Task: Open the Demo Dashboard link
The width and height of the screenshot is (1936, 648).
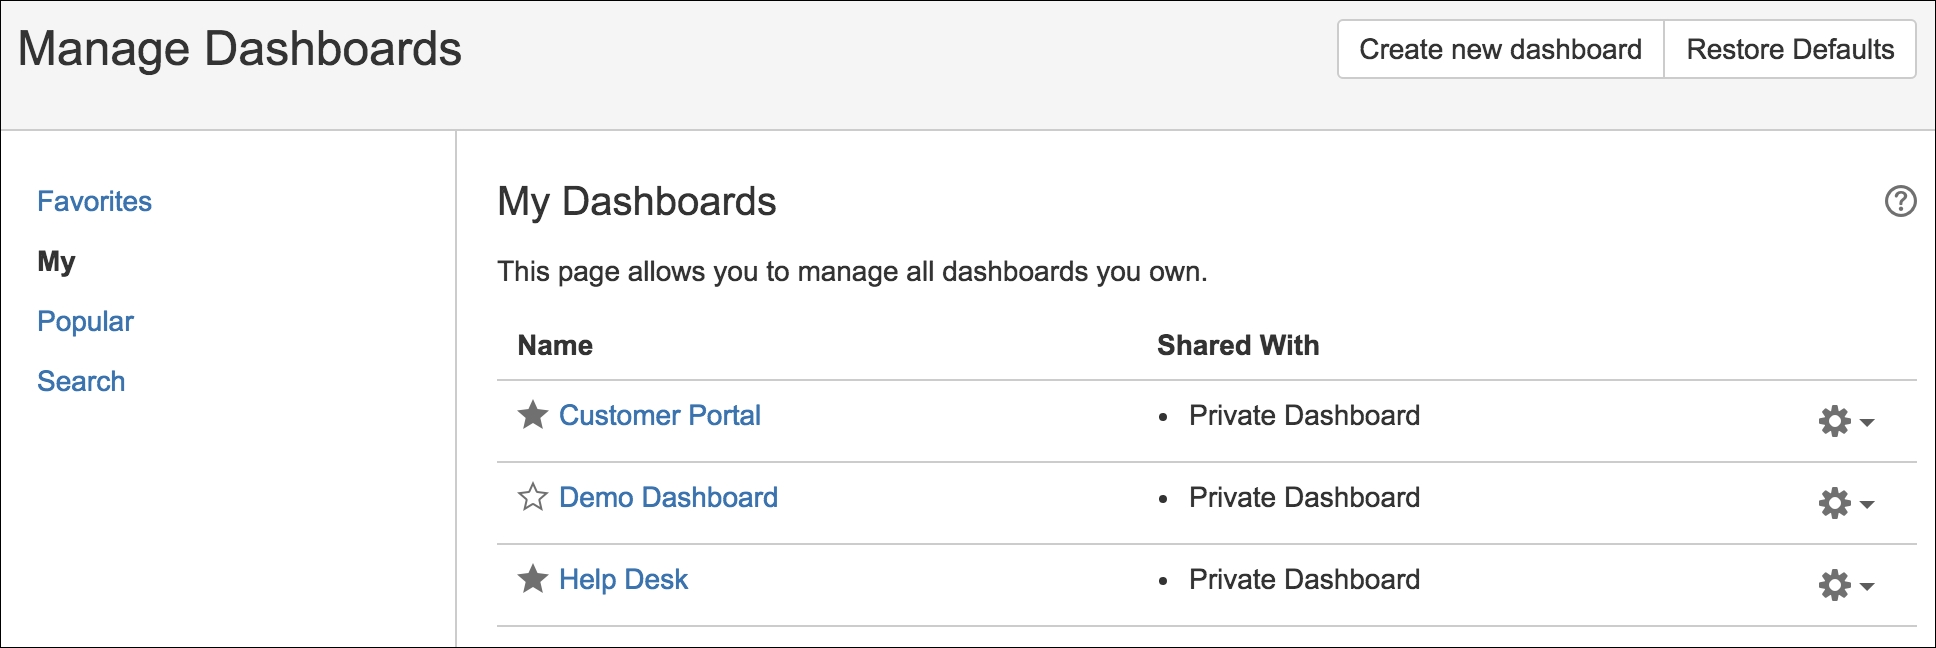Action: tap(668, 497)
